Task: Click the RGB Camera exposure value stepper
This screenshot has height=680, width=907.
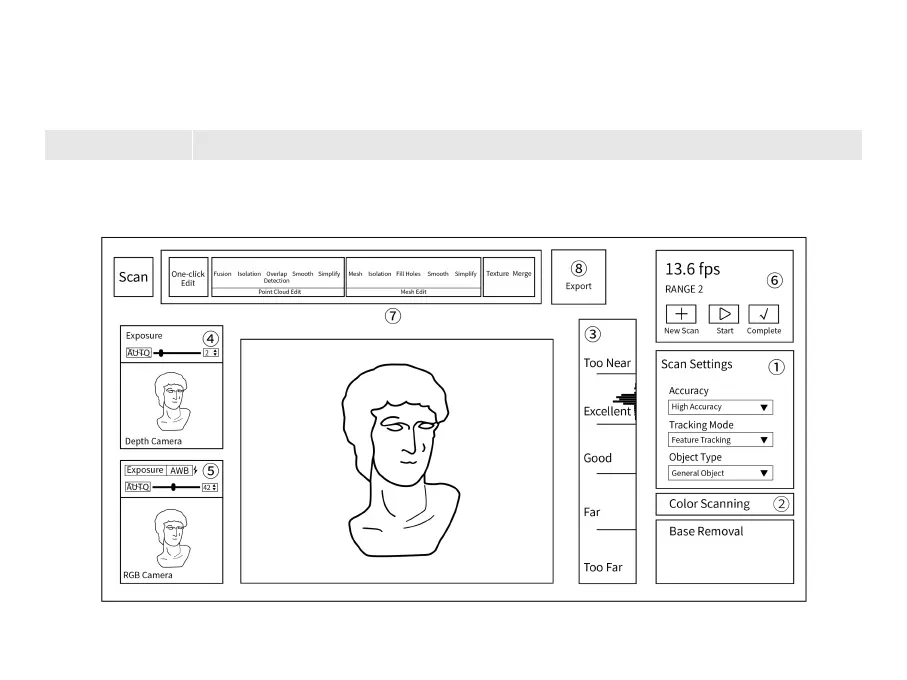Action: [x=209, y=487]
